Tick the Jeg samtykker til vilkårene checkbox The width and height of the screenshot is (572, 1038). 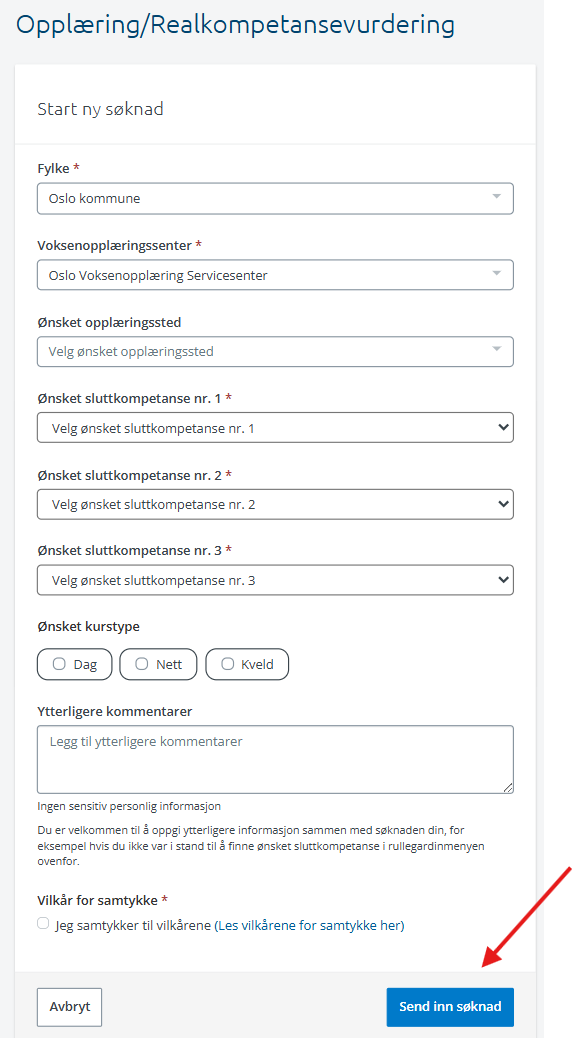[x=43, y=923]
